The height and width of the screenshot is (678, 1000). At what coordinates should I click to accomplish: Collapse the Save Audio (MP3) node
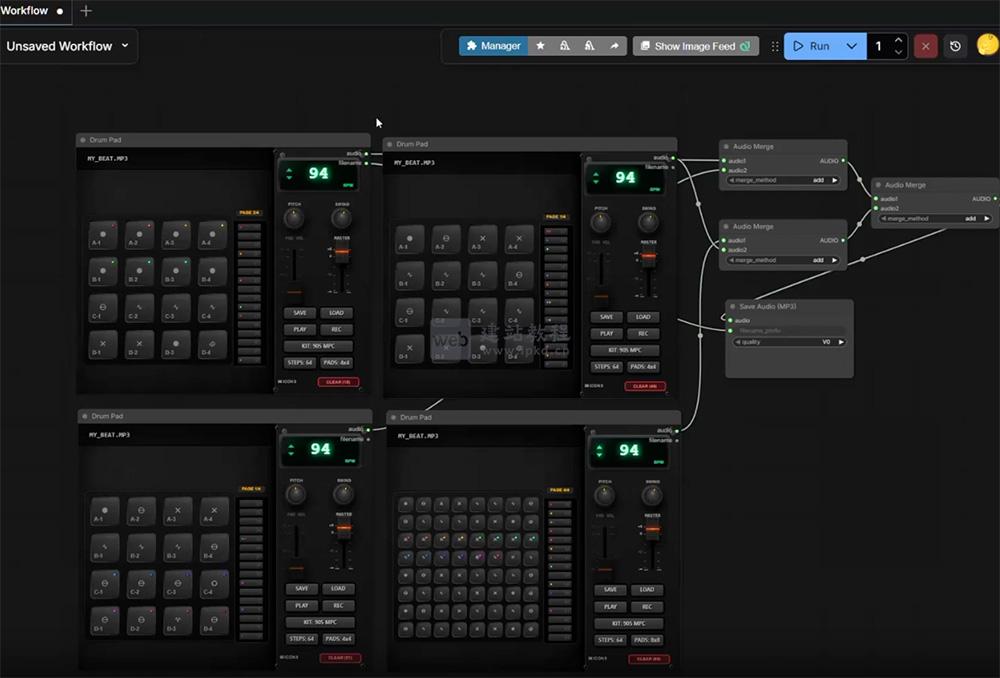point(731,307)
